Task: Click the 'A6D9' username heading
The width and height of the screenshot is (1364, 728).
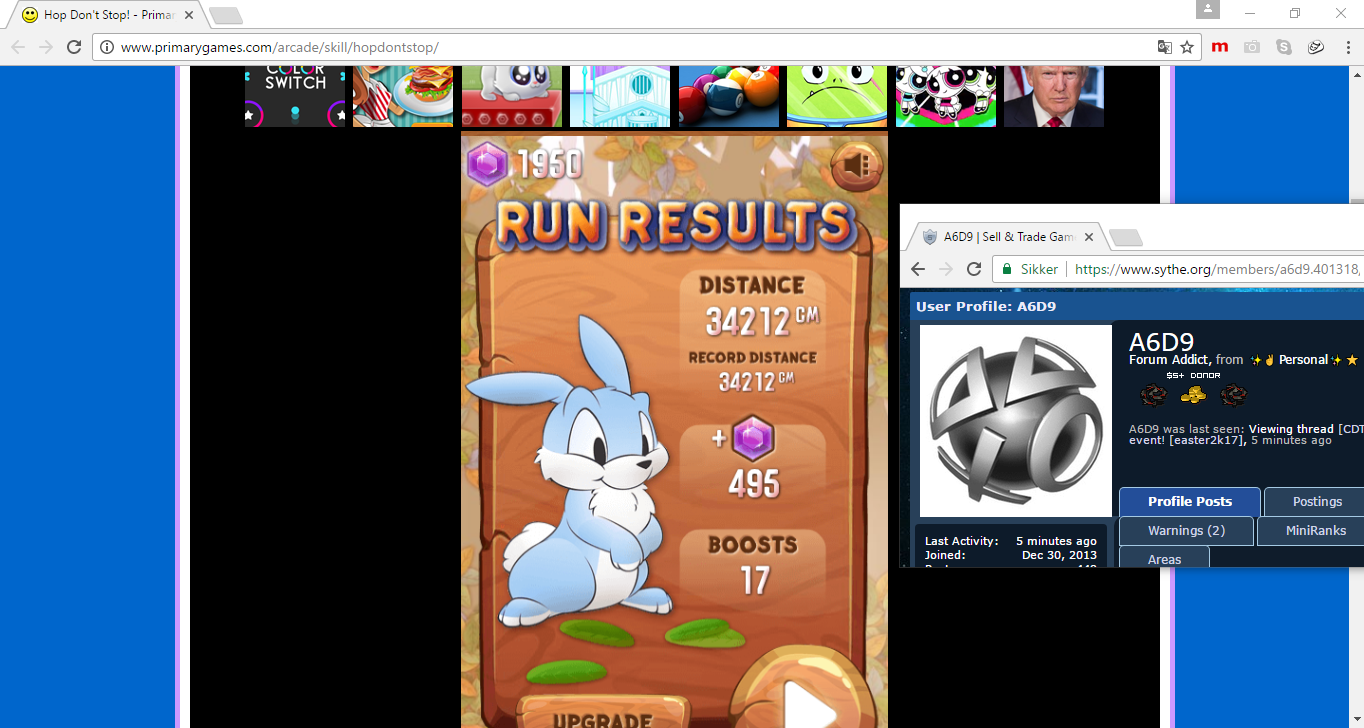Action: 1161,342
